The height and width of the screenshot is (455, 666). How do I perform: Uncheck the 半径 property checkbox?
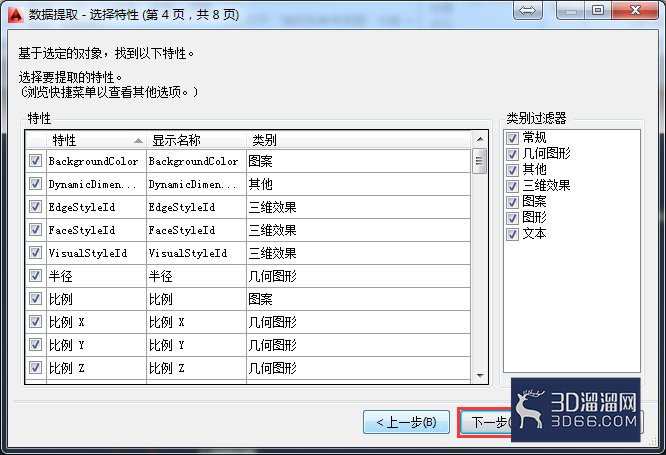coord(35,275)
